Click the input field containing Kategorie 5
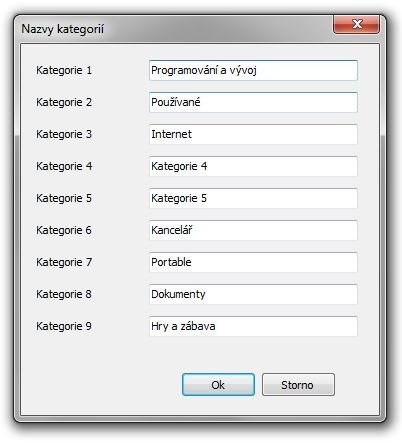Screen dimensions: 402x443 coord(253,198)
